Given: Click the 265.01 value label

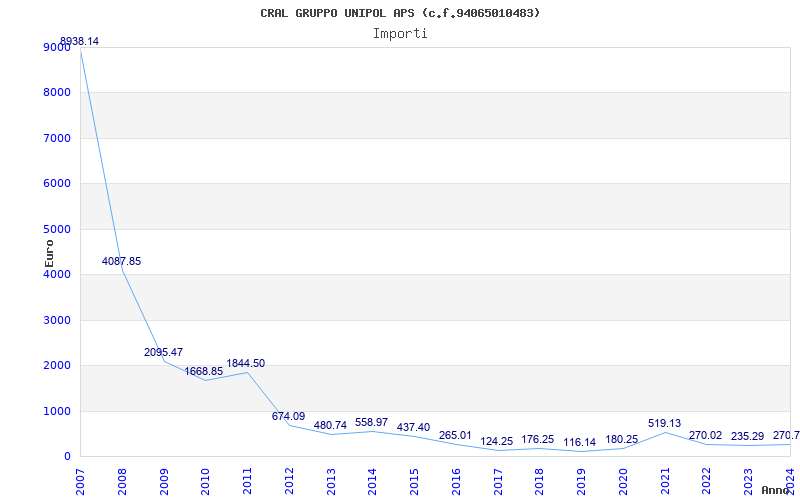Looking at the screenshot, I should point(455,436).
